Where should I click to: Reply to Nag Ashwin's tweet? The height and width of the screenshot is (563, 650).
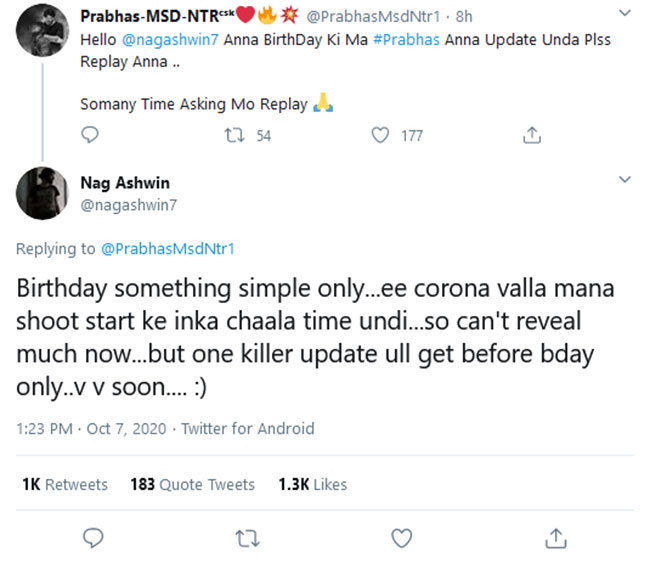tap(92, 539)
